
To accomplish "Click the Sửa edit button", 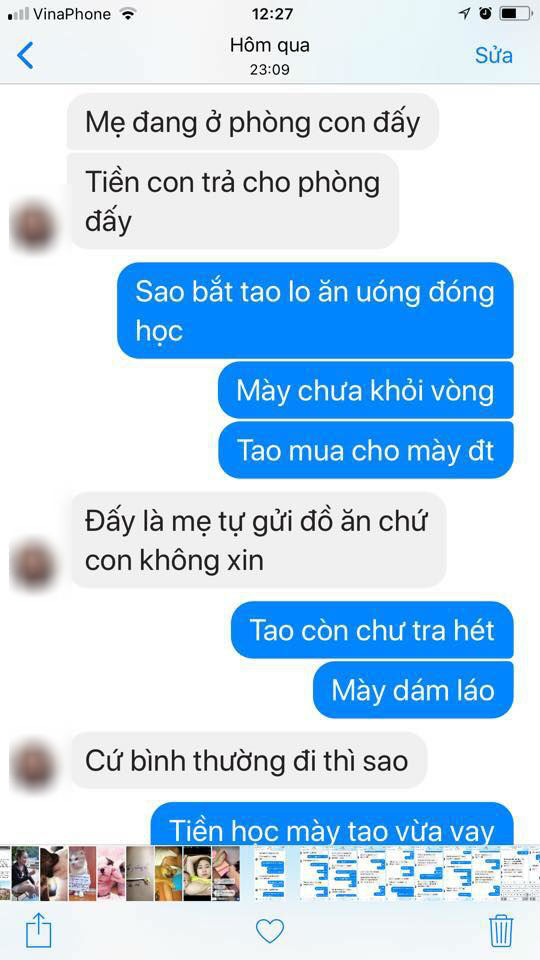I will click(493, 56).
